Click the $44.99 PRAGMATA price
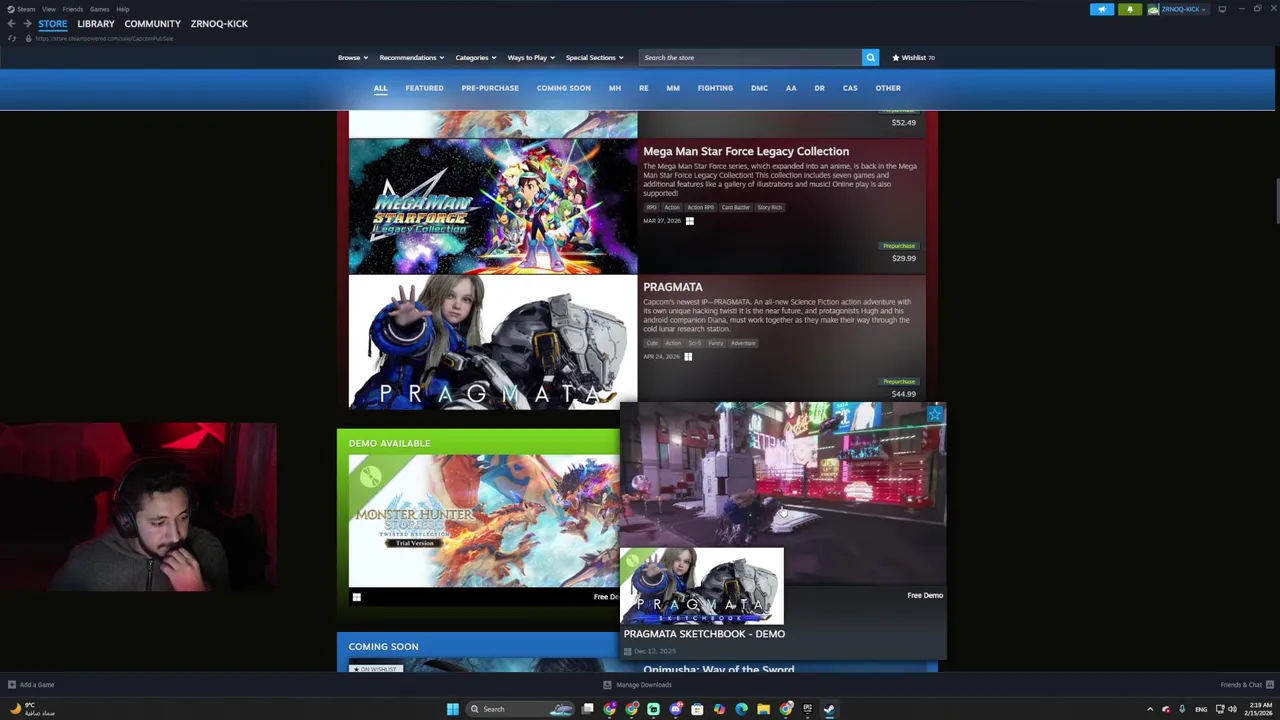 click(904, 394)
